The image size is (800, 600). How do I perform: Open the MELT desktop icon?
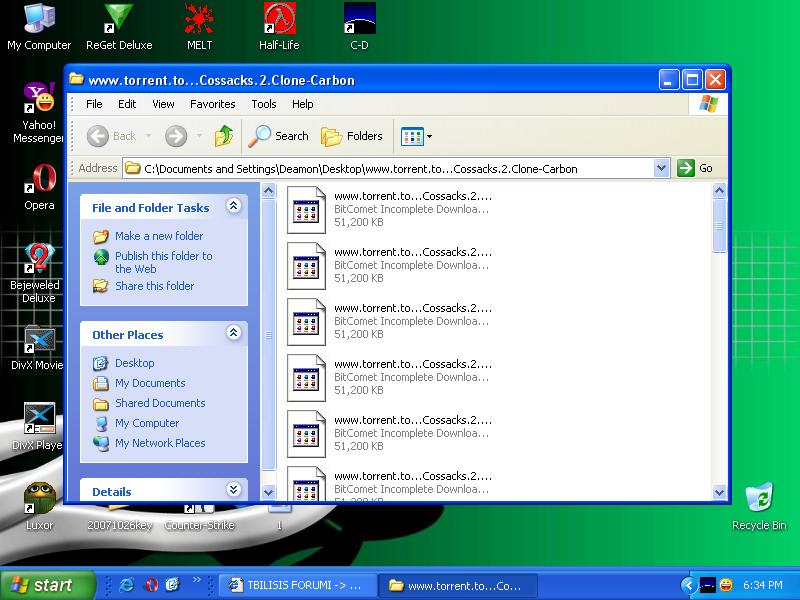(199, 25)
